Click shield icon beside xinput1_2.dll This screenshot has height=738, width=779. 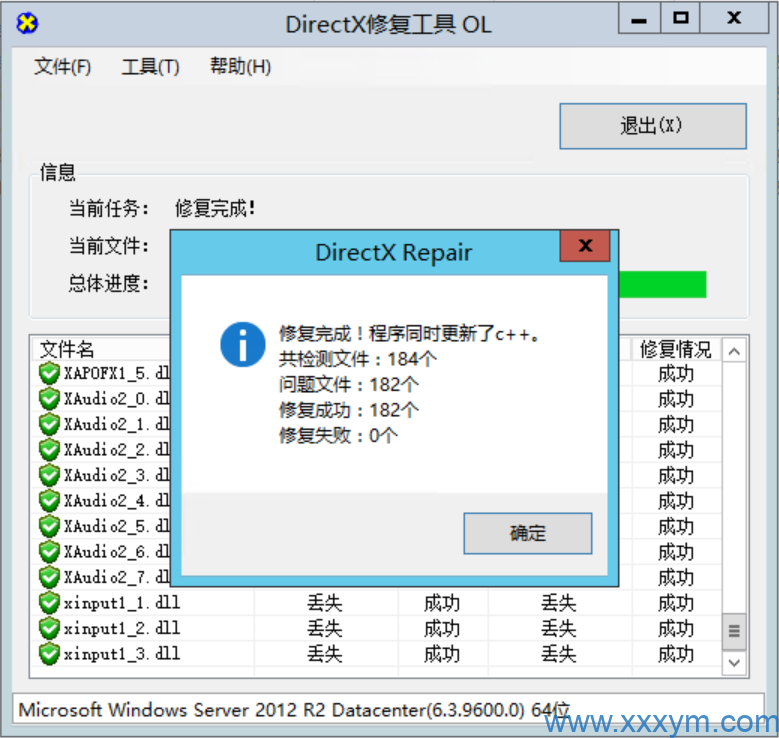click(x=49, y=628)
